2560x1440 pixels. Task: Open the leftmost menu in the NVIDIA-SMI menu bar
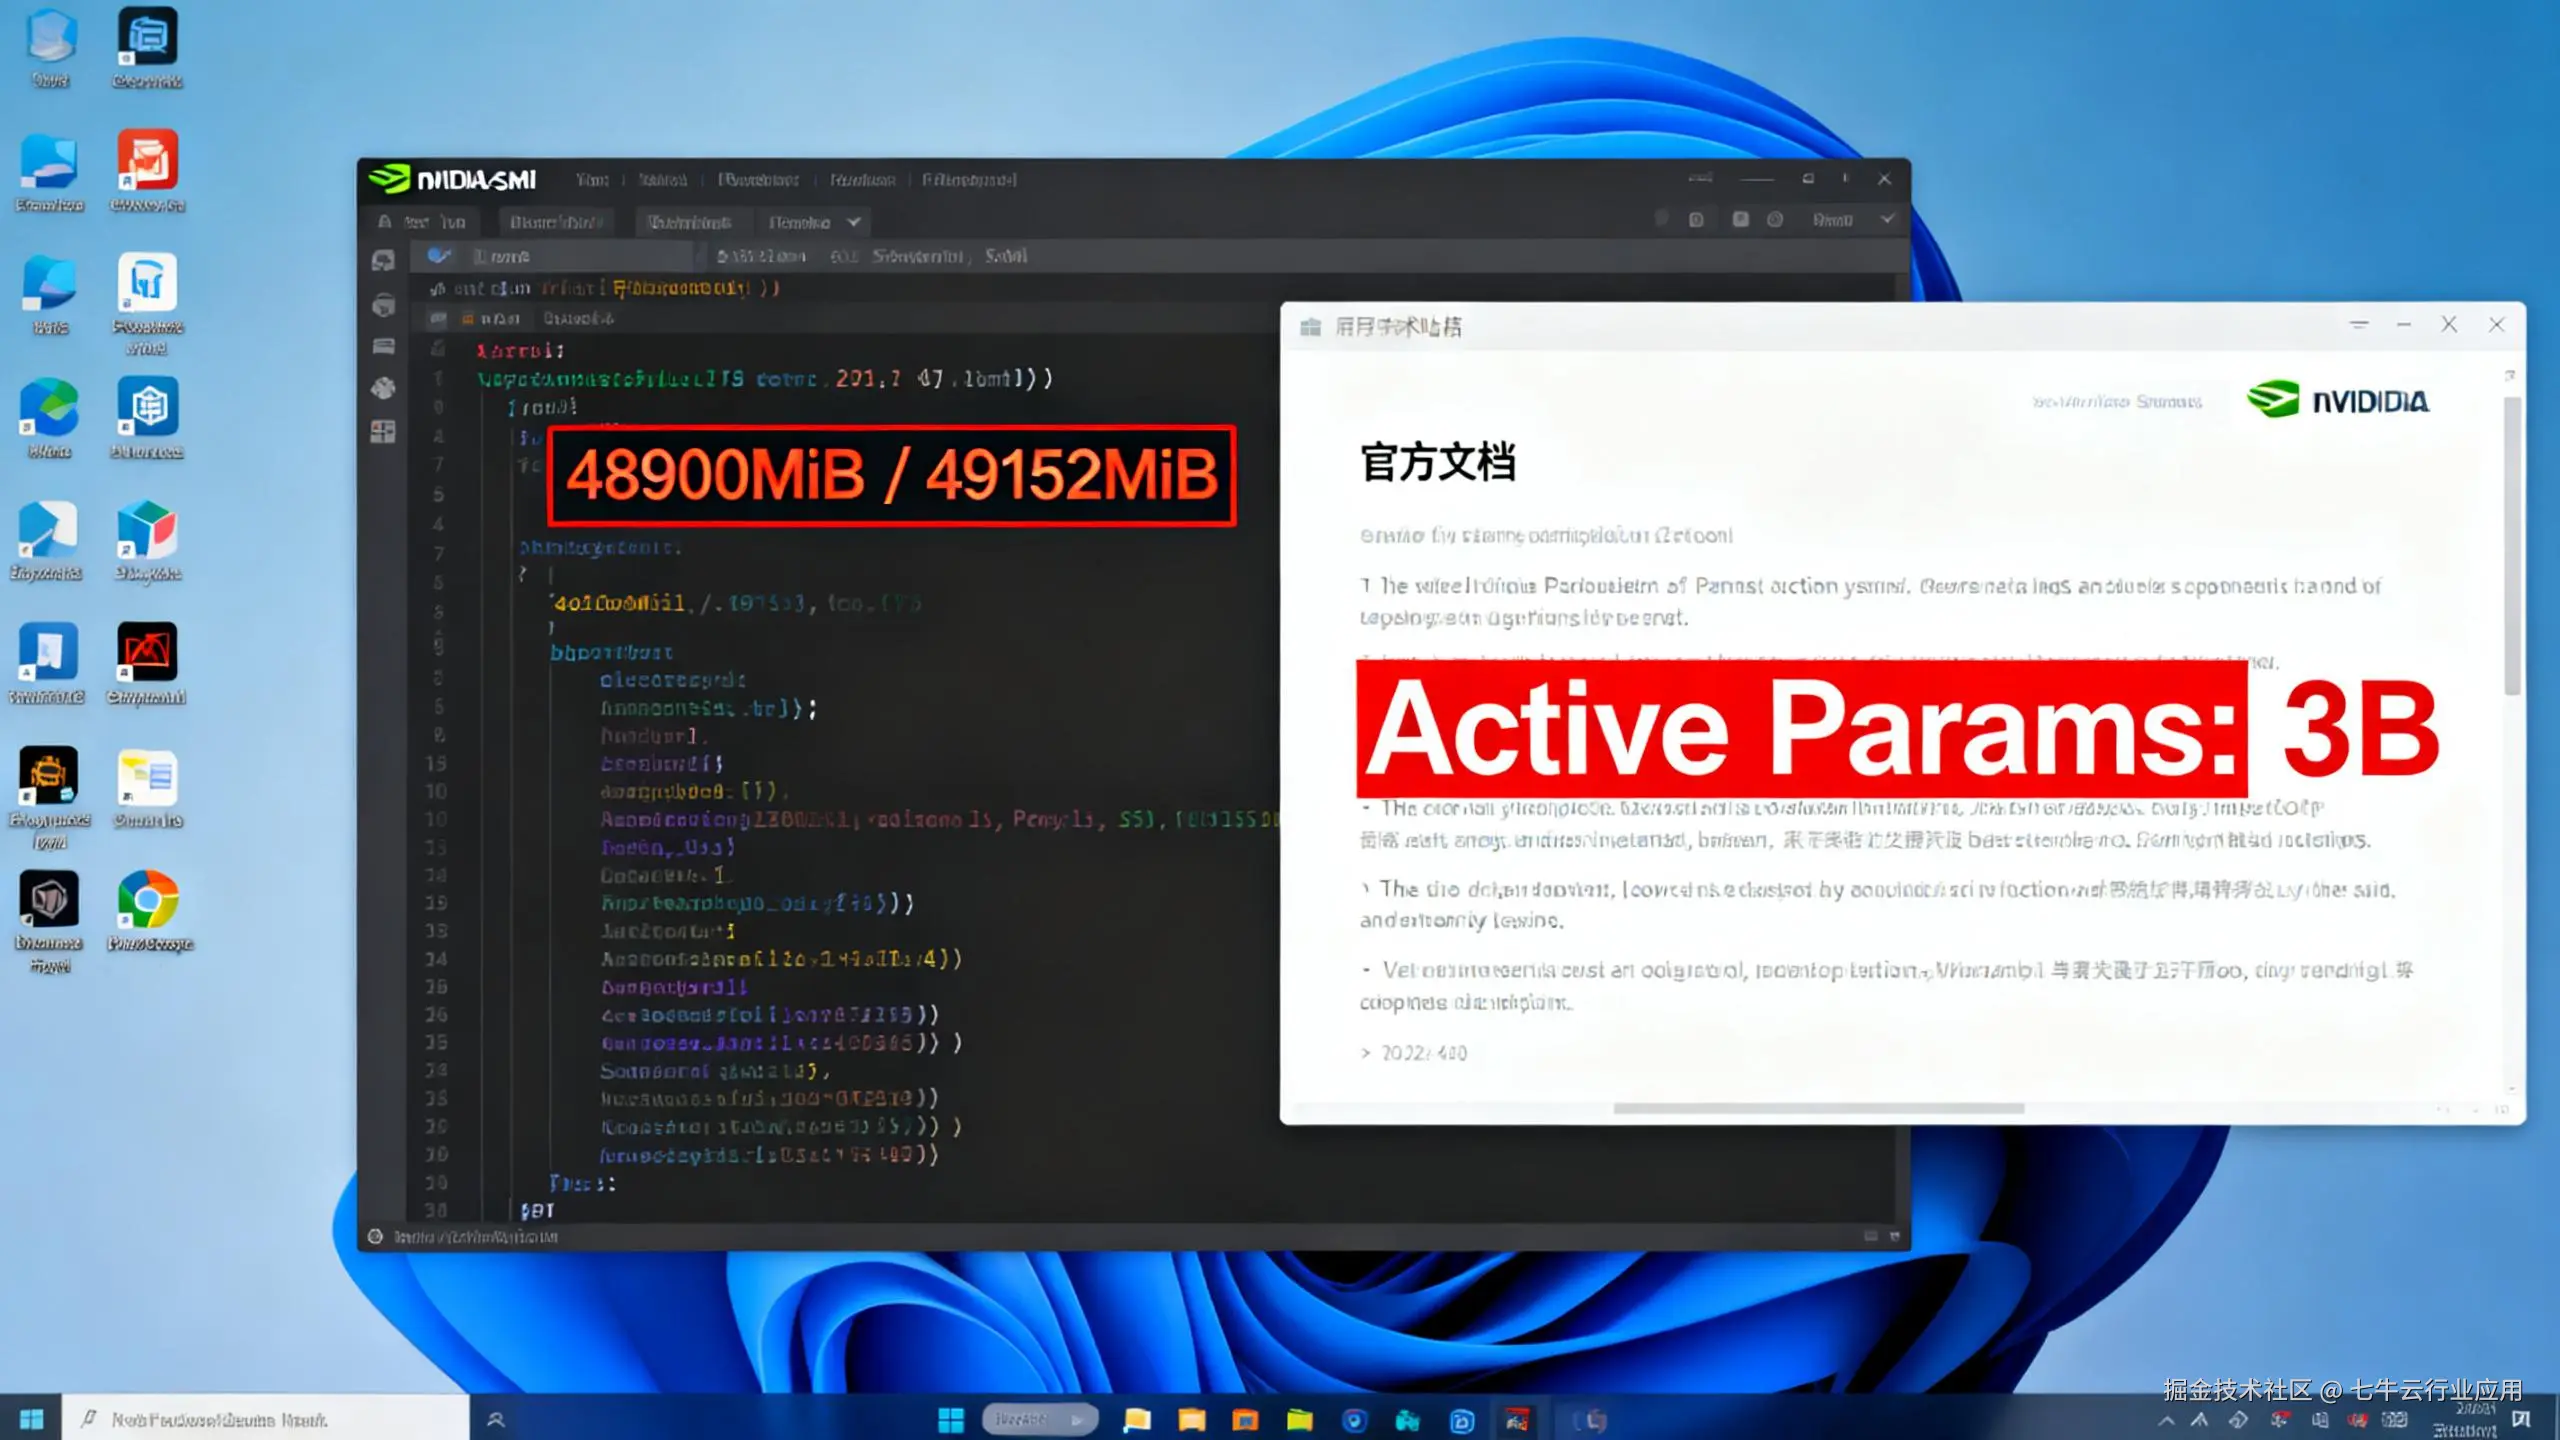pyautogui.click(x=592, y=180)
